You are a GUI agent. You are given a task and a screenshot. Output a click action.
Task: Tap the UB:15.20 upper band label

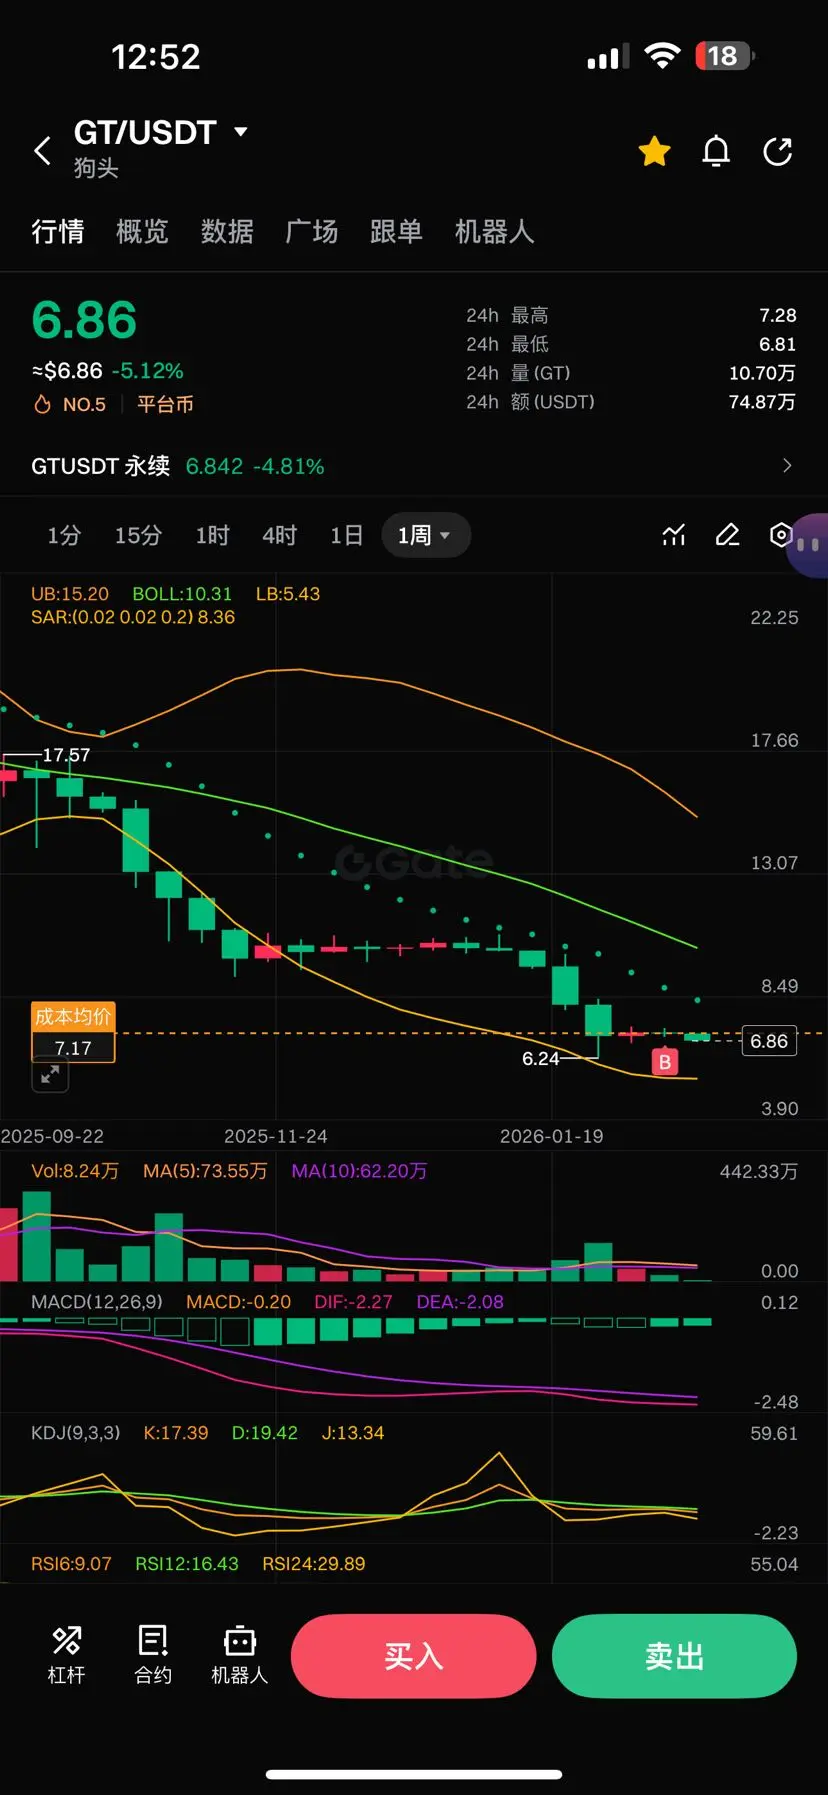70,594
